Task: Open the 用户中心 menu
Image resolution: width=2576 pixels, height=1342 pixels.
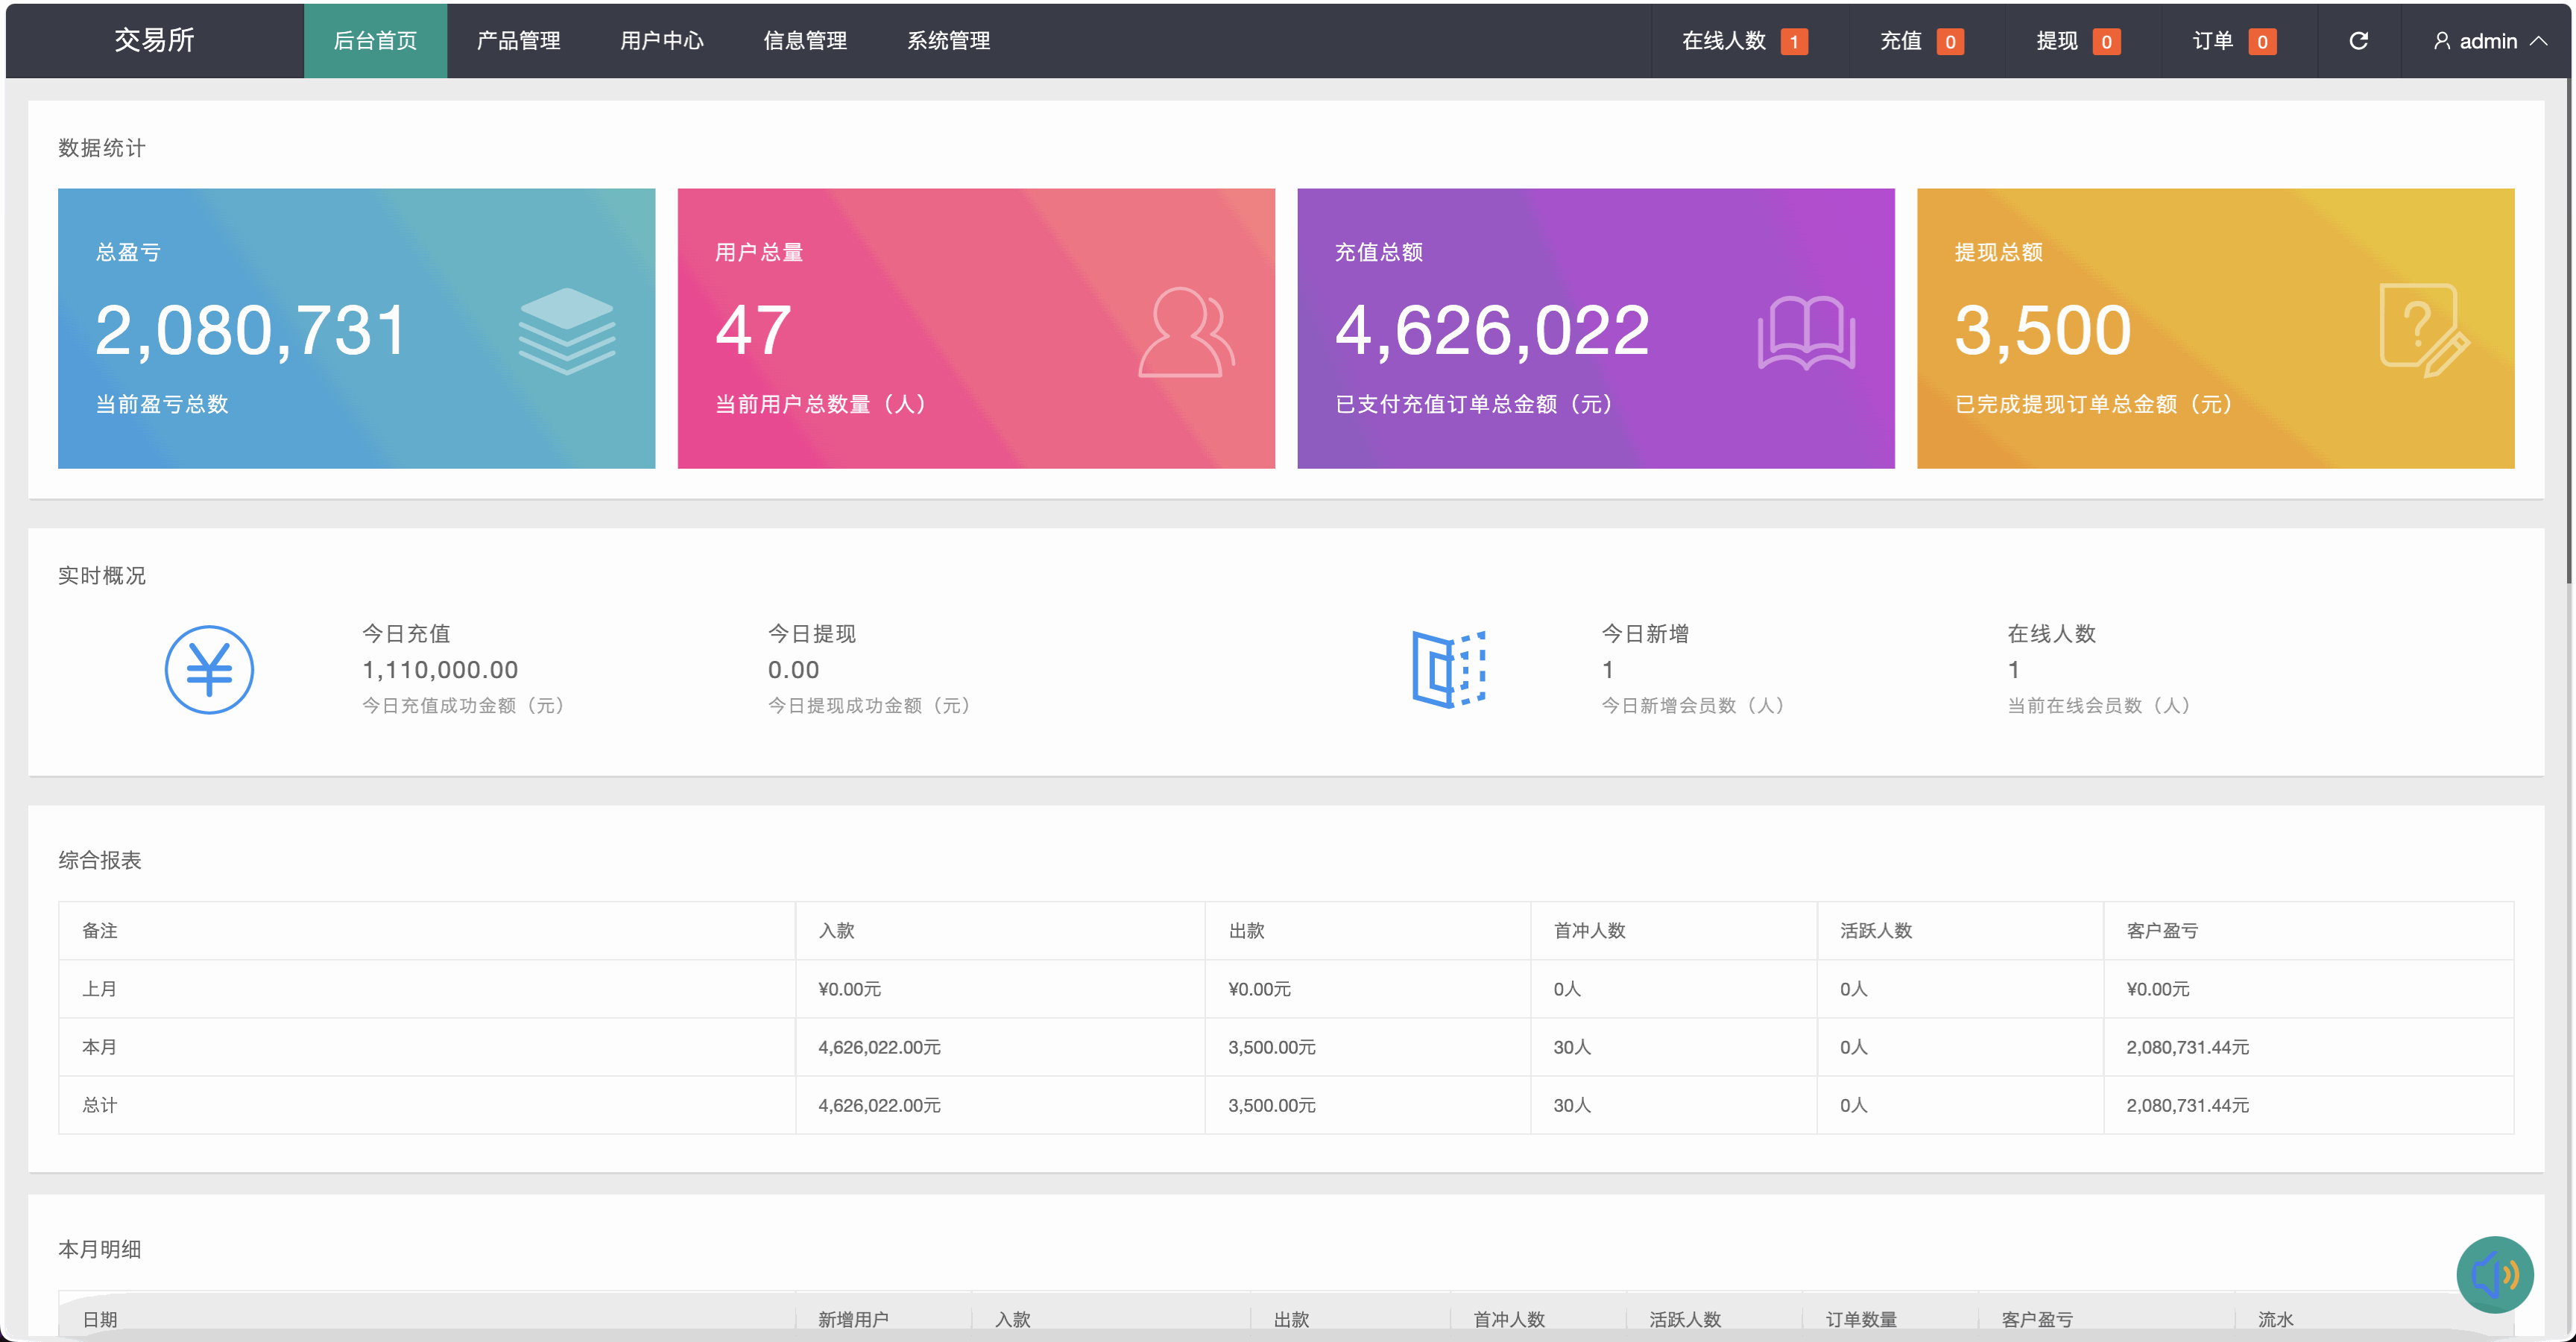Action: pyautogui.click(x=661, y=41)
